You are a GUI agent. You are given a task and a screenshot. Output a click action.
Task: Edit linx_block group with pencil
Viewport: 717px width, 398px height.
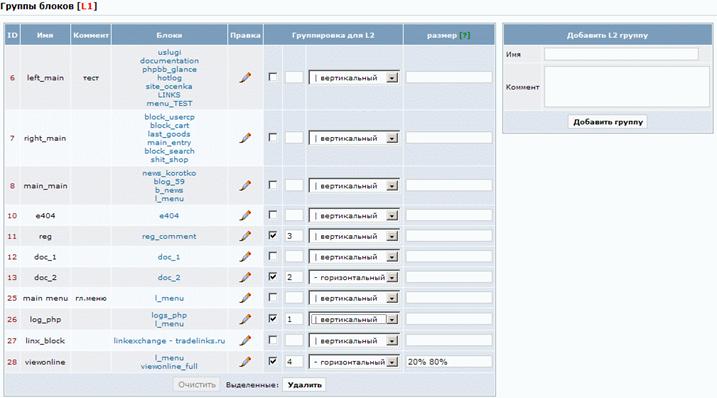(x=245, y=340)
